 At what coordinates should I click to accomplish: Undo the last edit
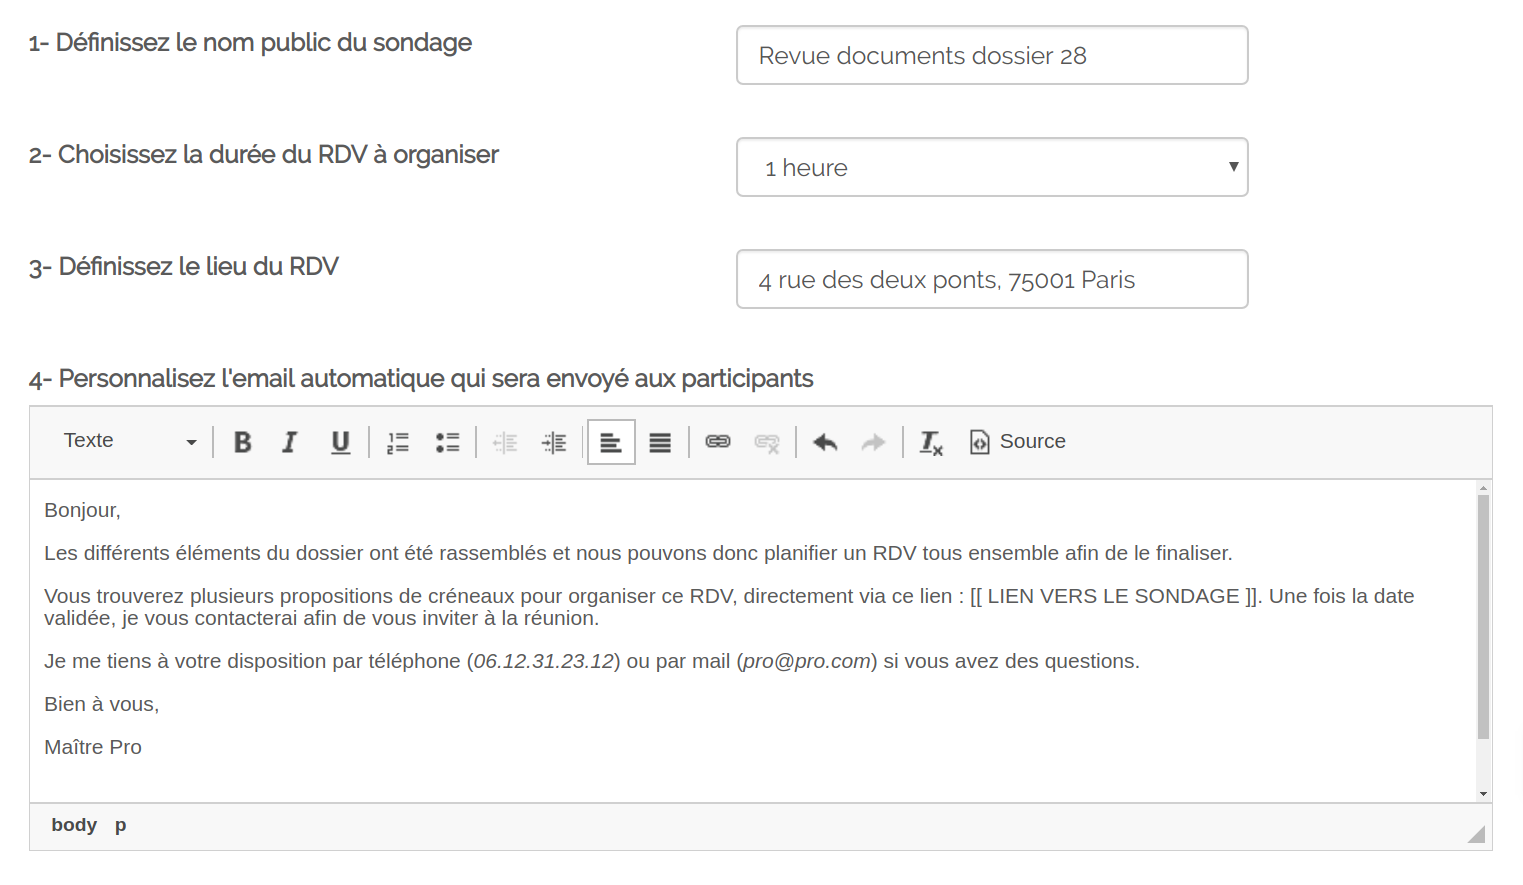pos(825,442)
